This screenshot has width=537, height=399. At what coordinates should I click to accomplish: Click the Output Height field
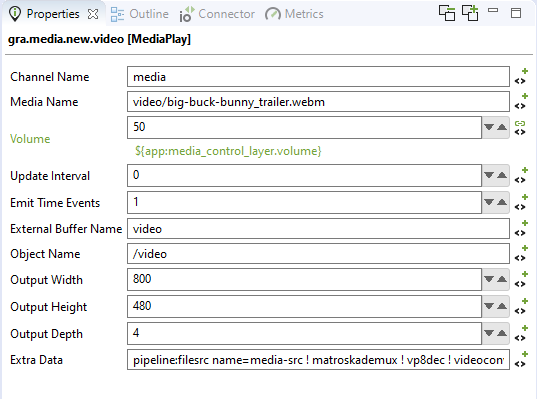pyautogui.click(x=304, y=307)
